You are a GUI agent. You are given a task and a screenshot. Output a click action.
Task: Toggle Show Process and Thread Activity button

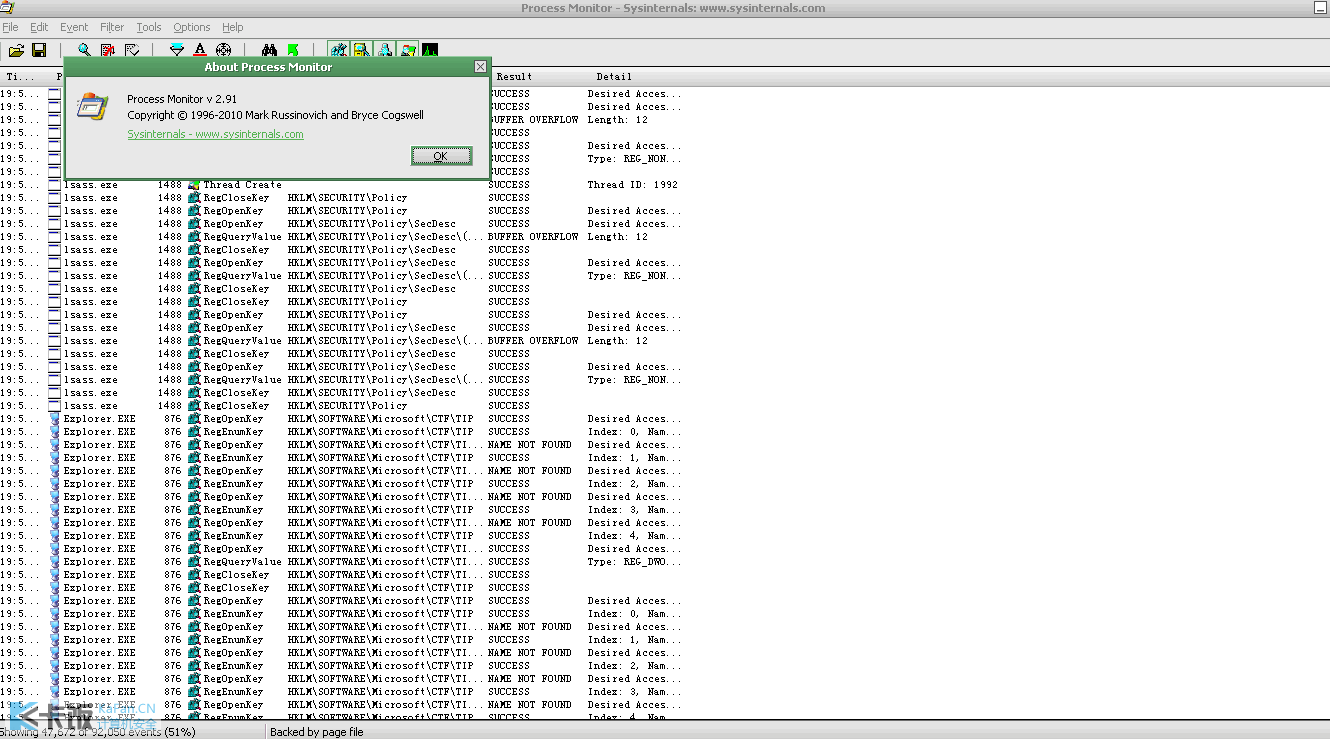[x=407, y=50]
